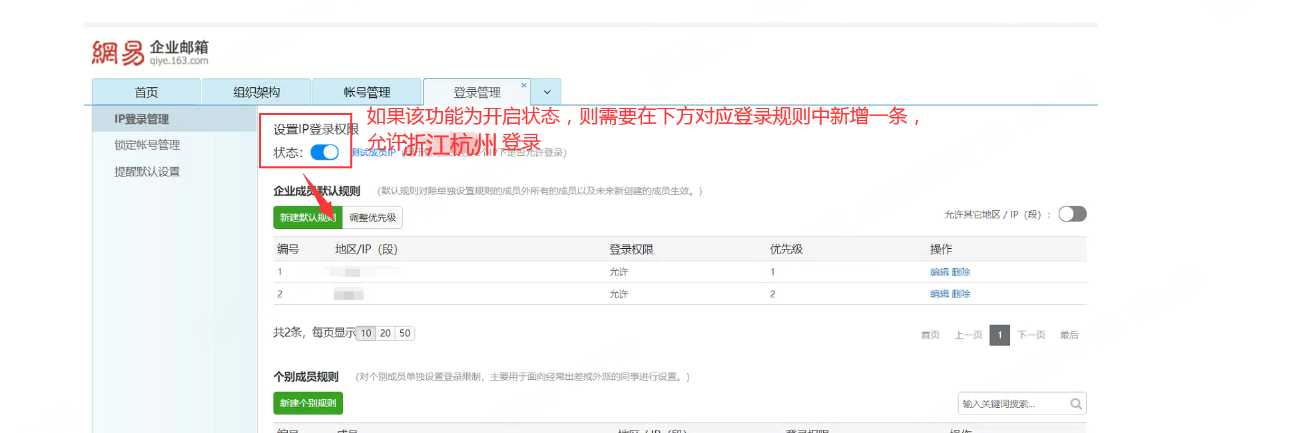The image size is (1294, 433).
Task: Switch to the 首页 tab
Action: click(x=146, y=92)
